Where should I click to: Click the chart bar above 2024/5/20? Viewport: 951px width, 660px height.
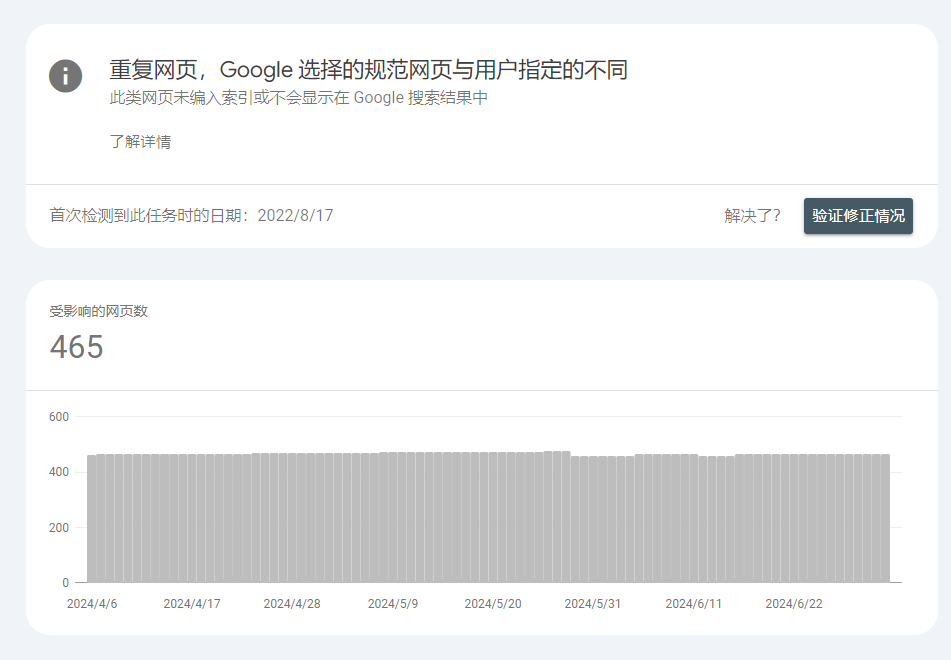point(493,517)
